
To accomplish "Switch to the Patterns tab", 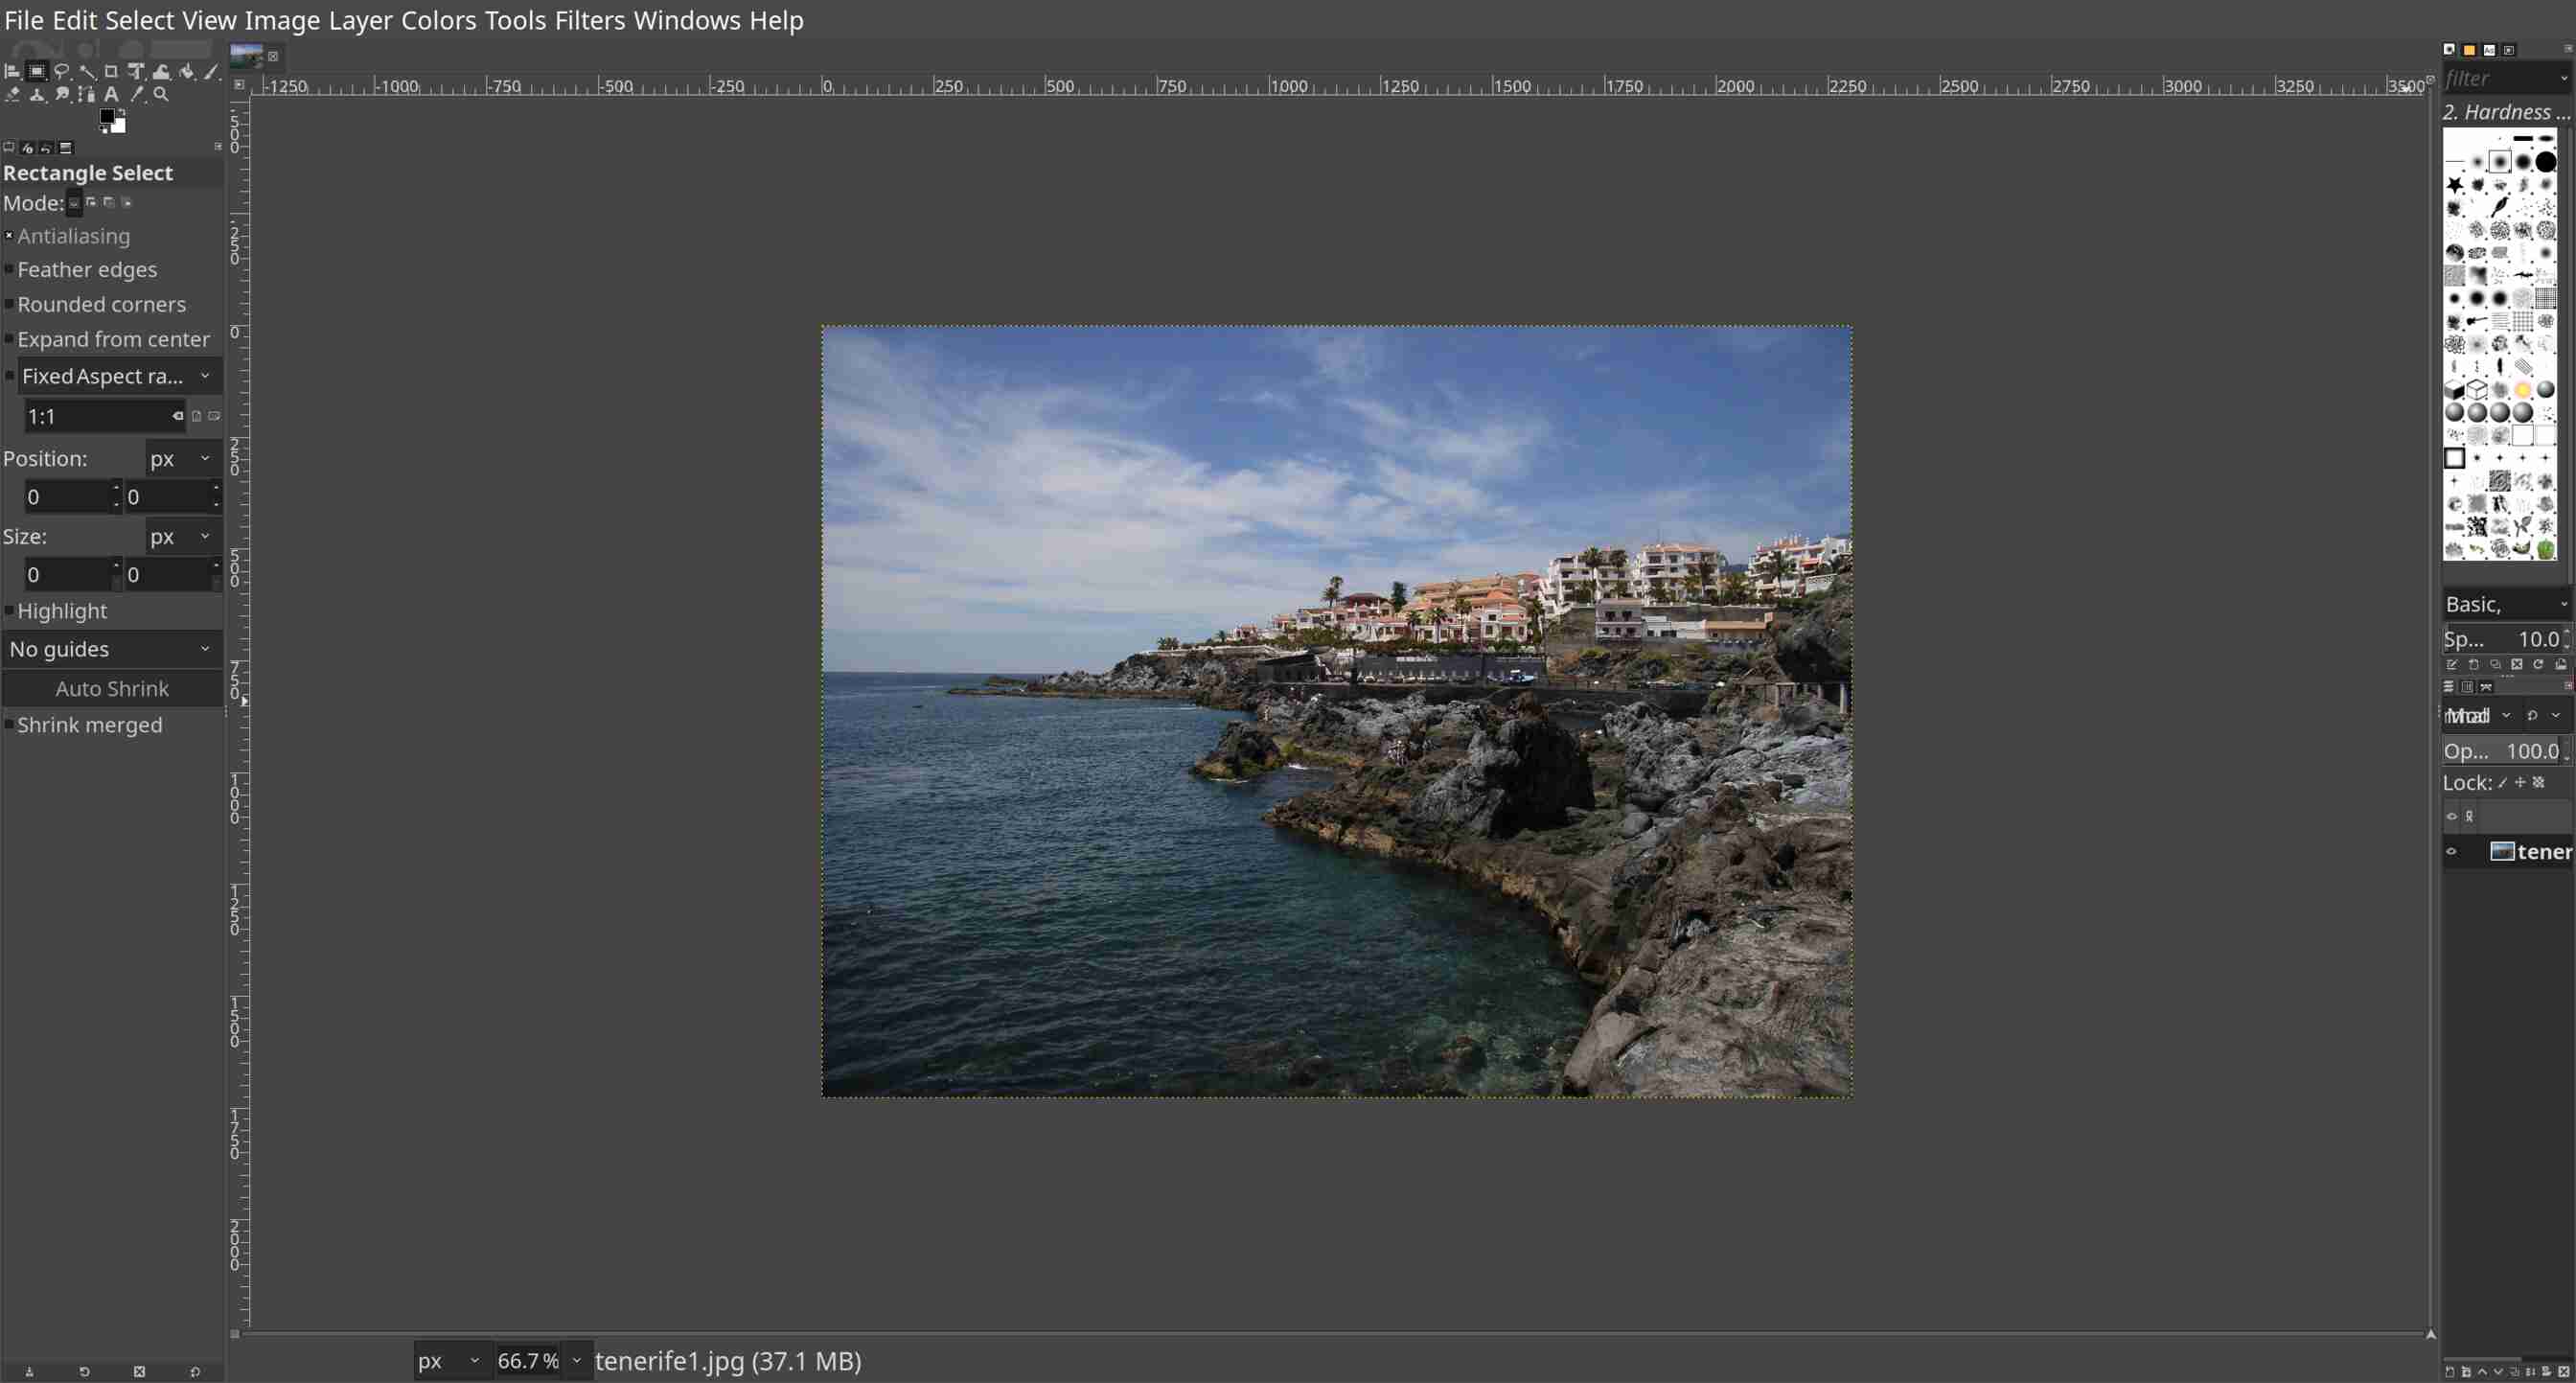I will pos(2469,50).
